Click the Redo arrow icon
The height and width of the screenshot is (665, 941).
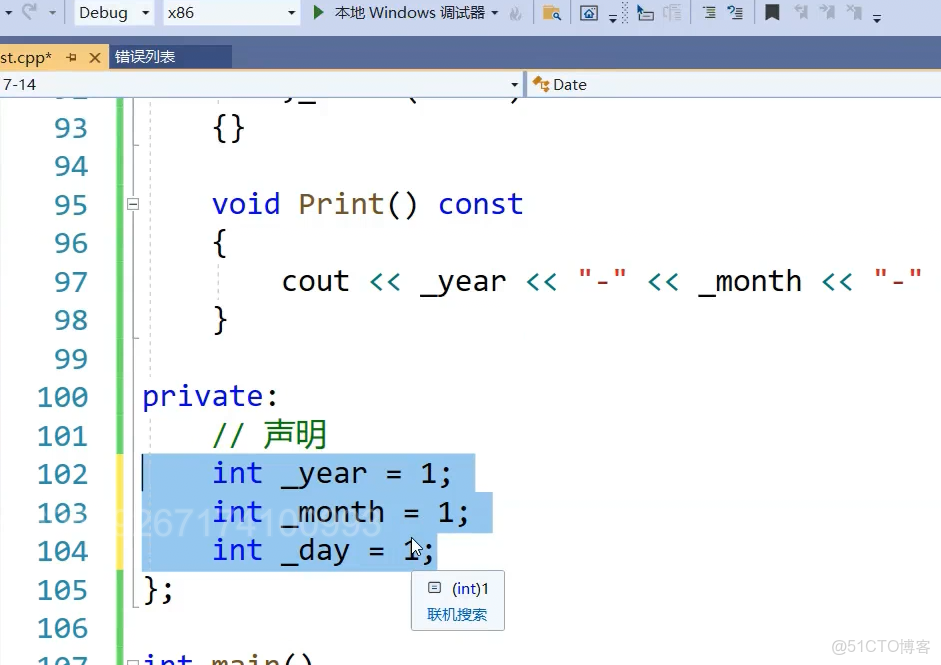point(29,11)
